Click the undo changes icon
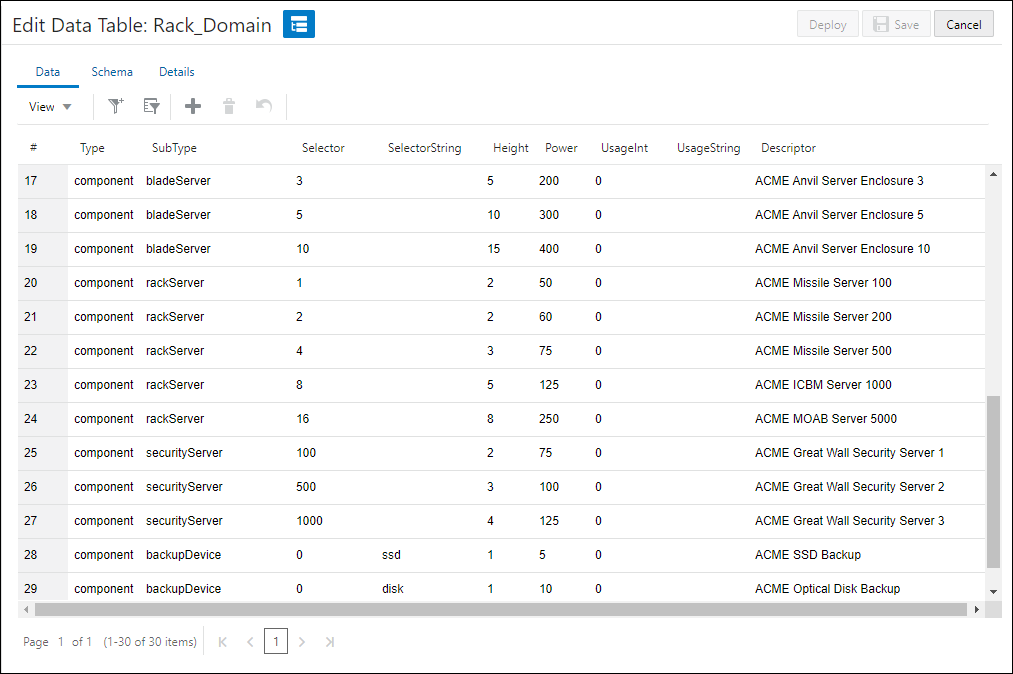 [x=264, y=105]
